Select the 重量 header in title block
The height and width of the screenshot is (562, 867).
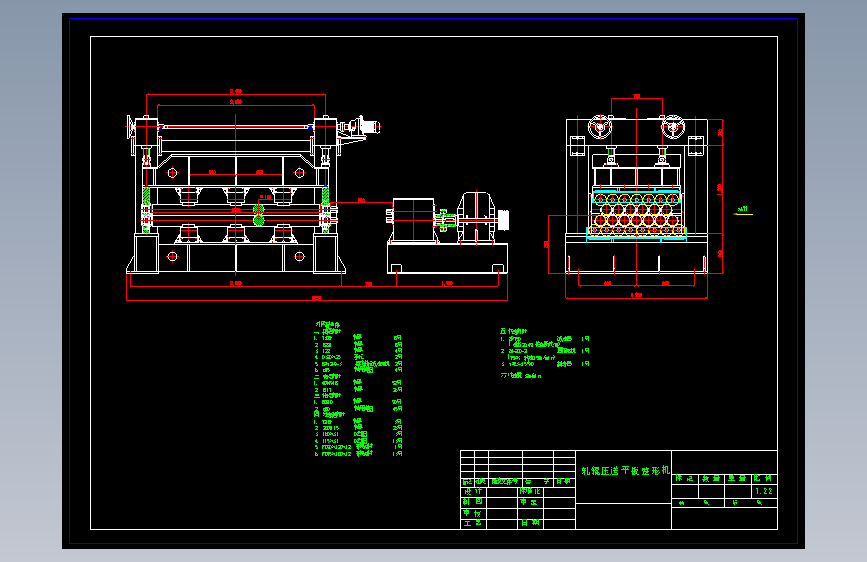[737, 478]
